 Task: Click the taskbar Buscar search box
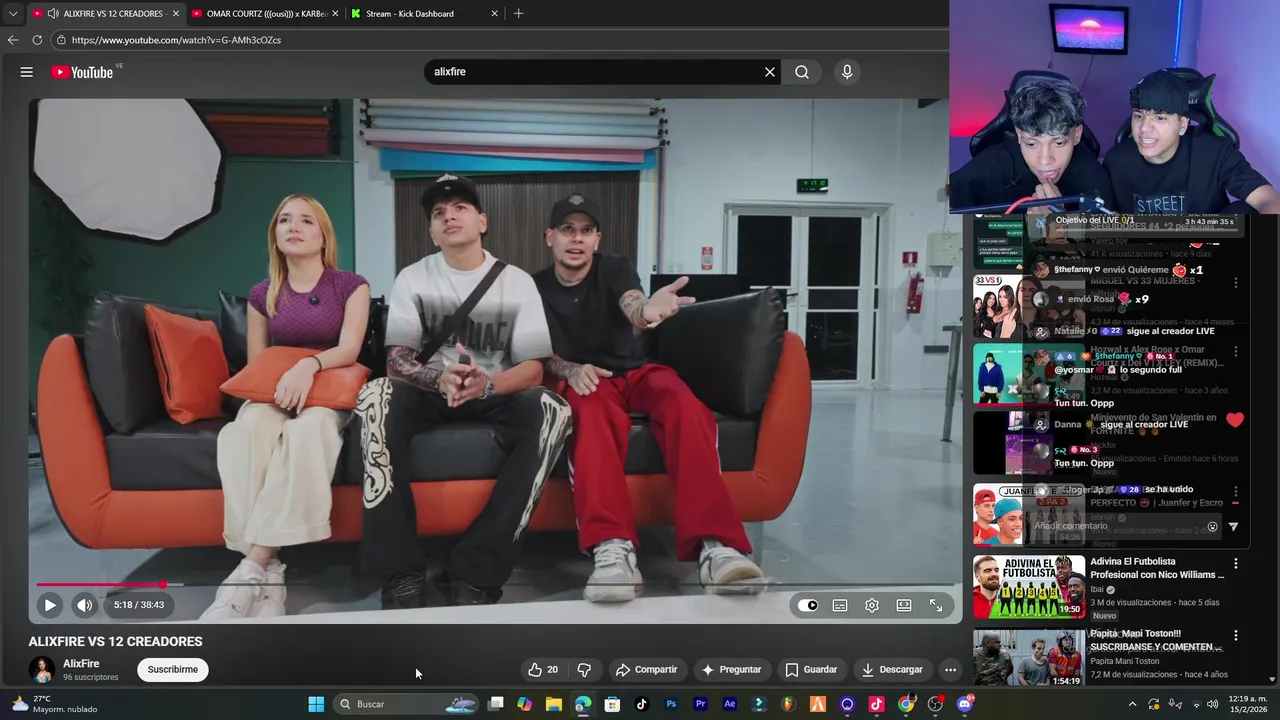click(405, 704)
